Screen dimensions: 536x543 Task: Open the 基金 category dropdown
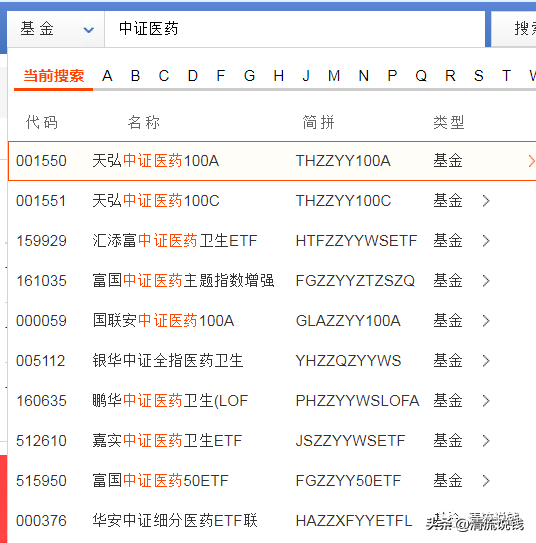point(56,29)
